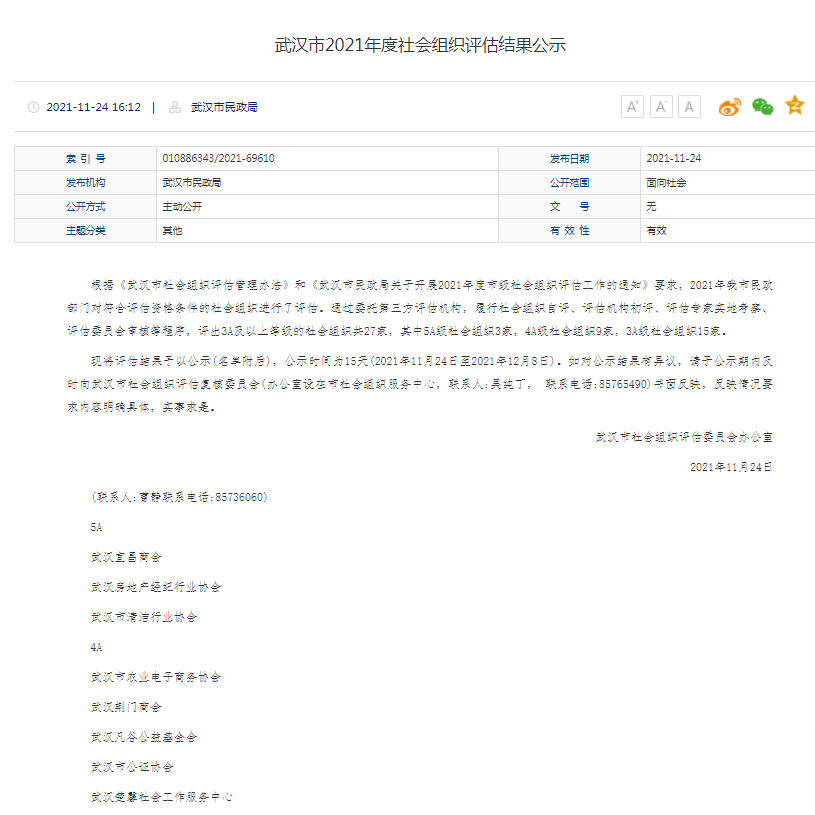Select the contact line with phone 85736060

click(x=179, y=497)
